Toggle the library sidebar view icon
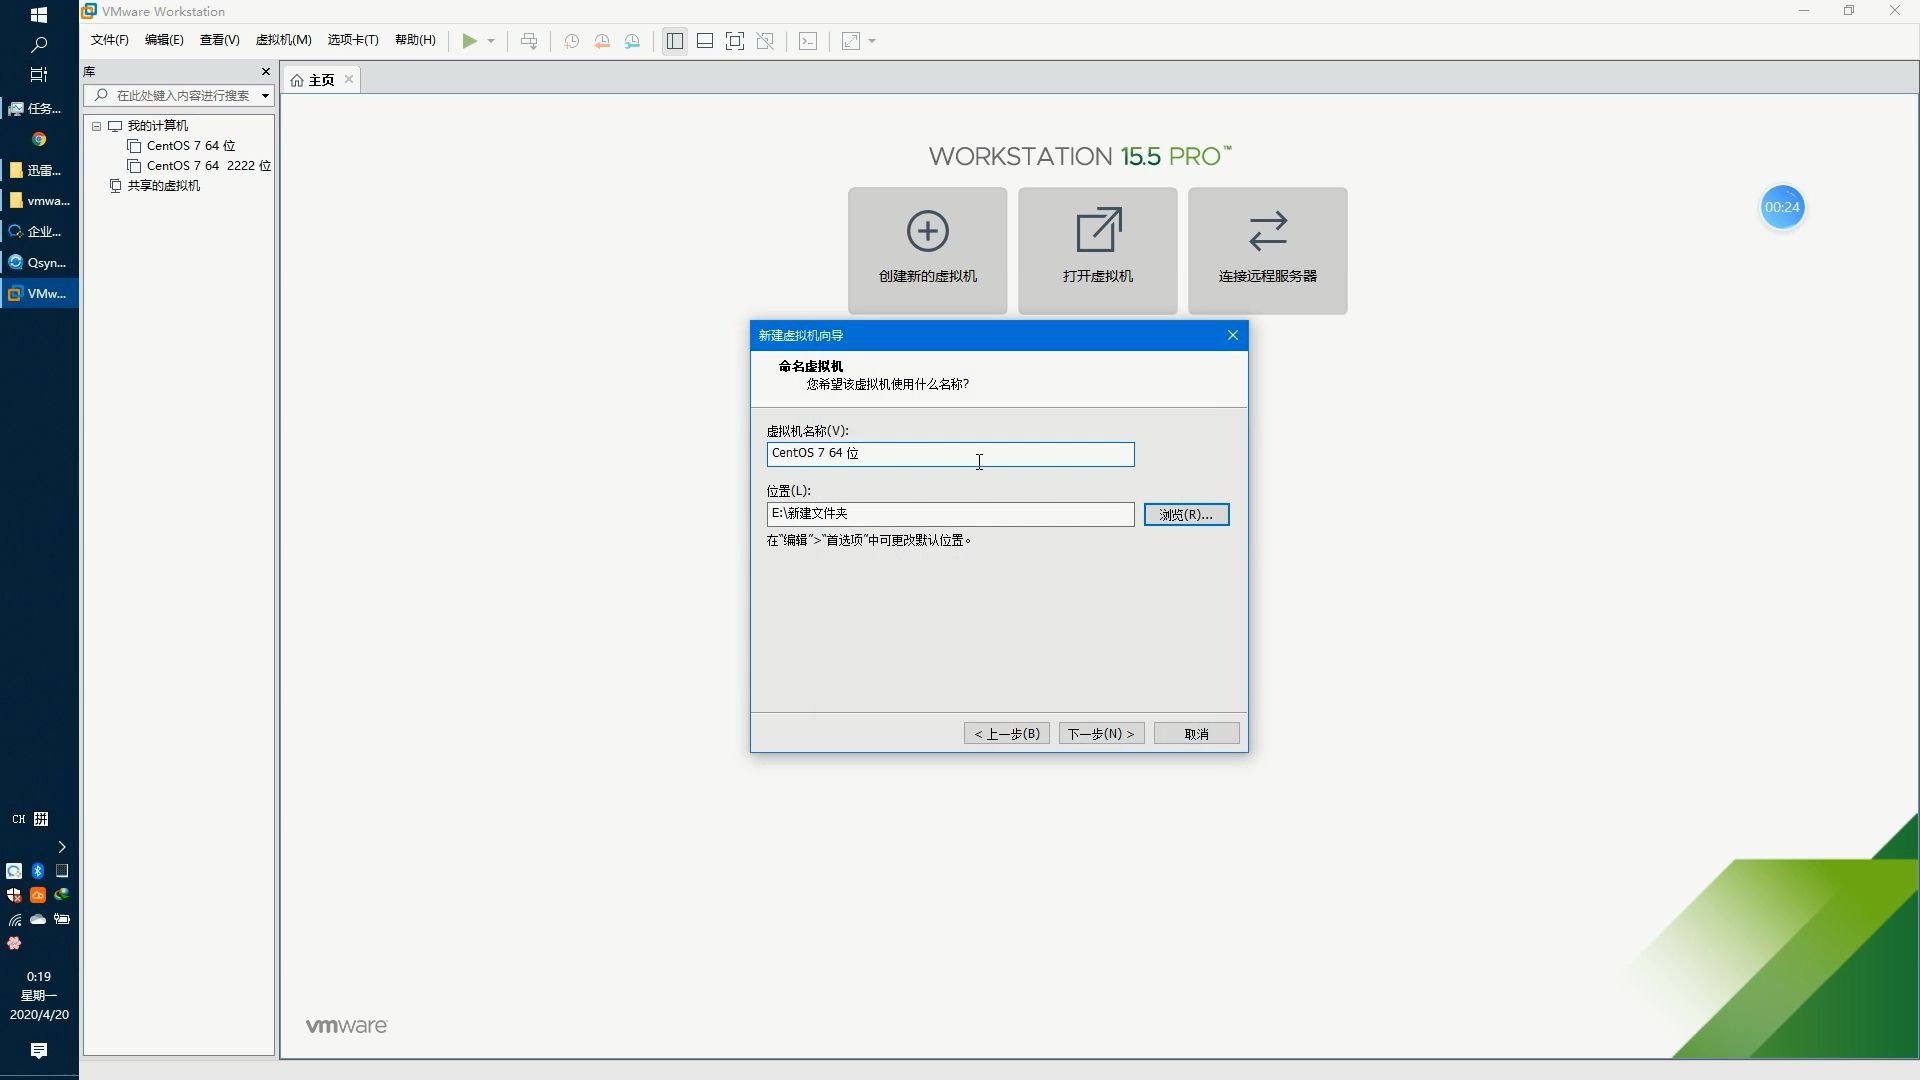 pos(675,41)
